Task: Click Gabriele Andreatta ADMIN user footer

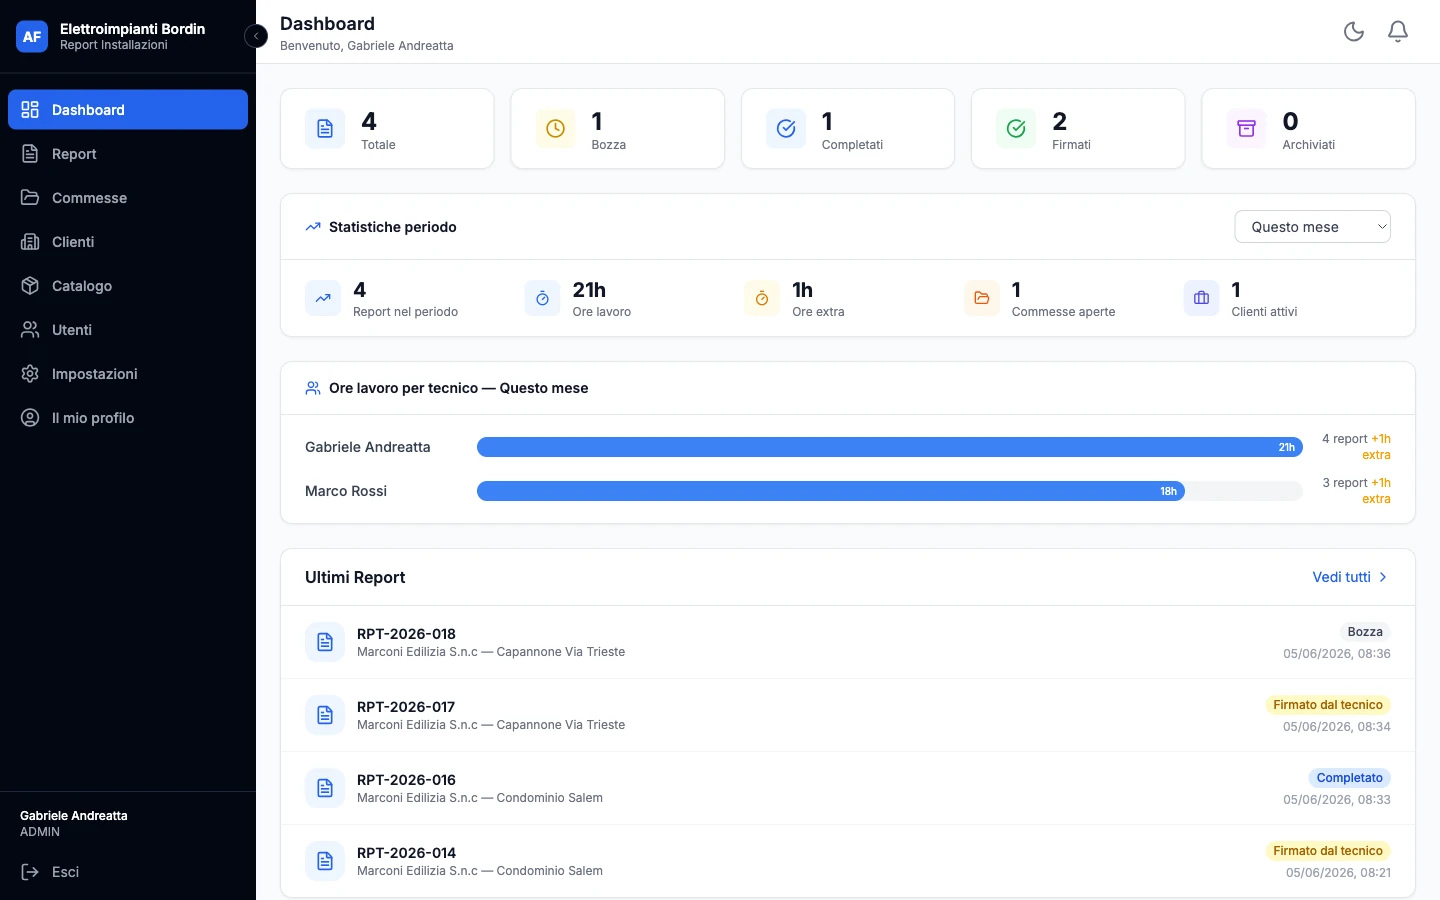Action: pyautogui.click(x=74, y=823)
